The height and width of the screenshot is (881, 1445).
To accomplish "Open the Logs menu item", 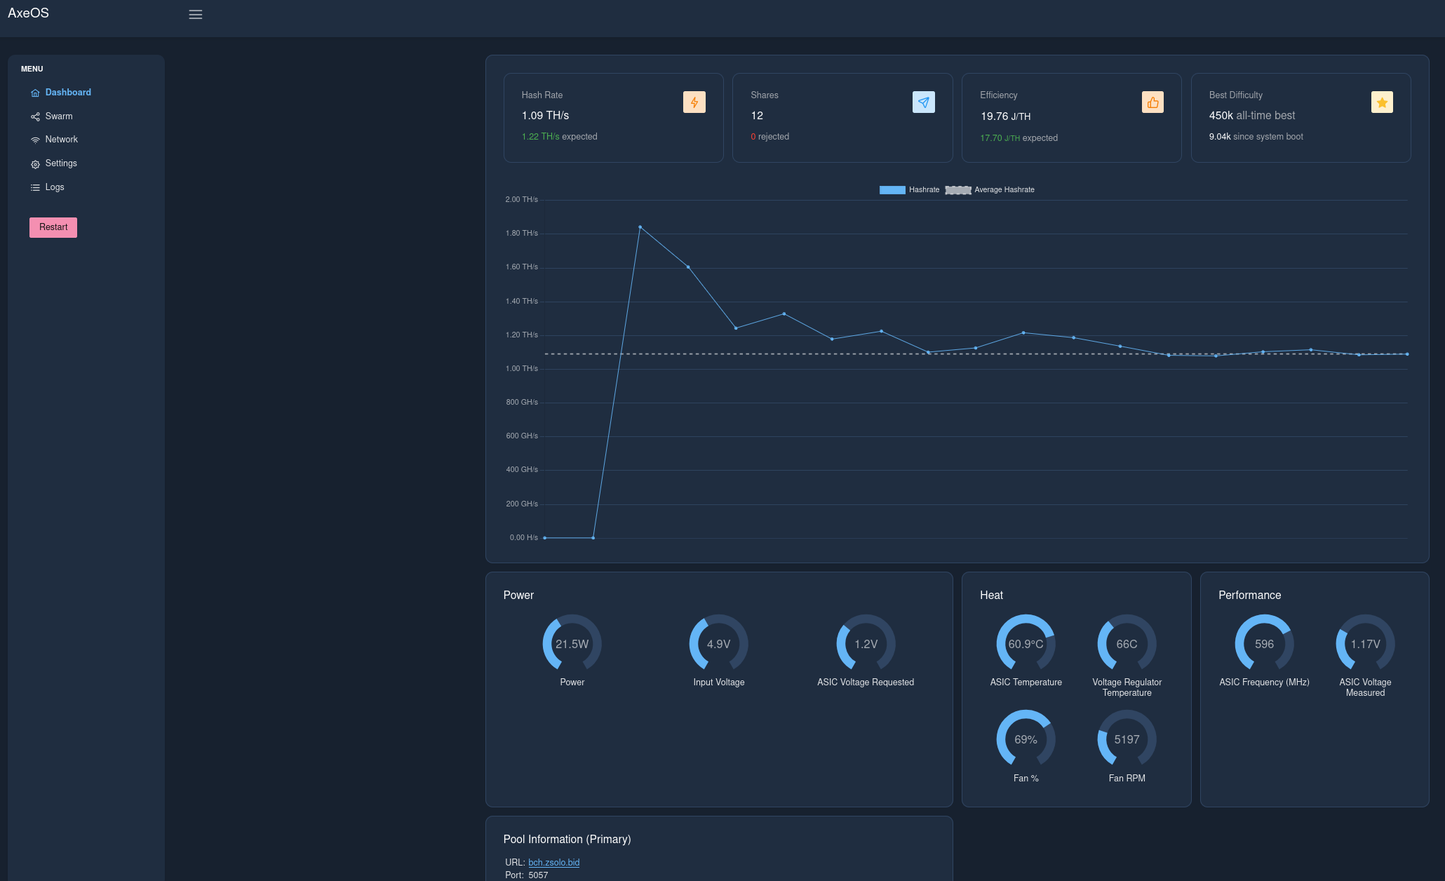I will 54,187.
